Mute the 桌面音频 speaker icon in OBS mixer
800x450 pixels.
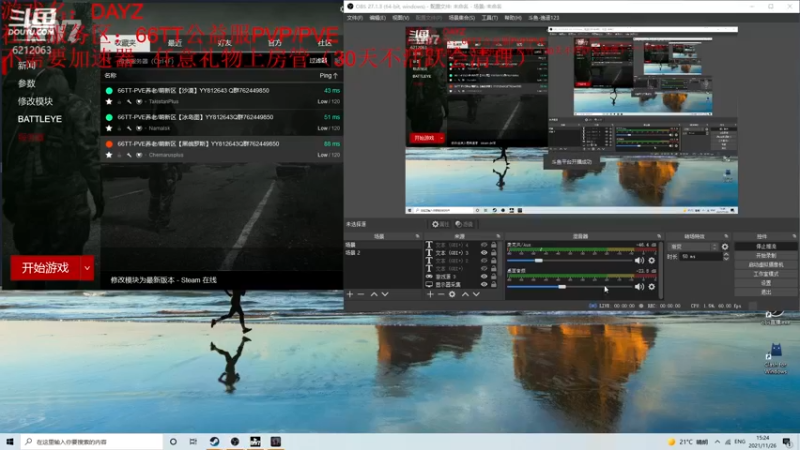tap(639, 287)
